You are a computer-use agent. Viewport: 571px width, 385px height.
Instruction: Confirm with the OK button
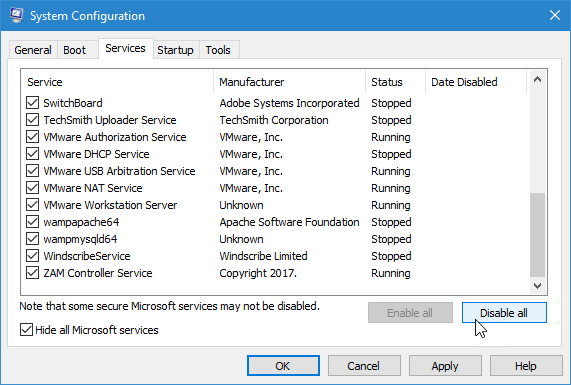point(283,365)
